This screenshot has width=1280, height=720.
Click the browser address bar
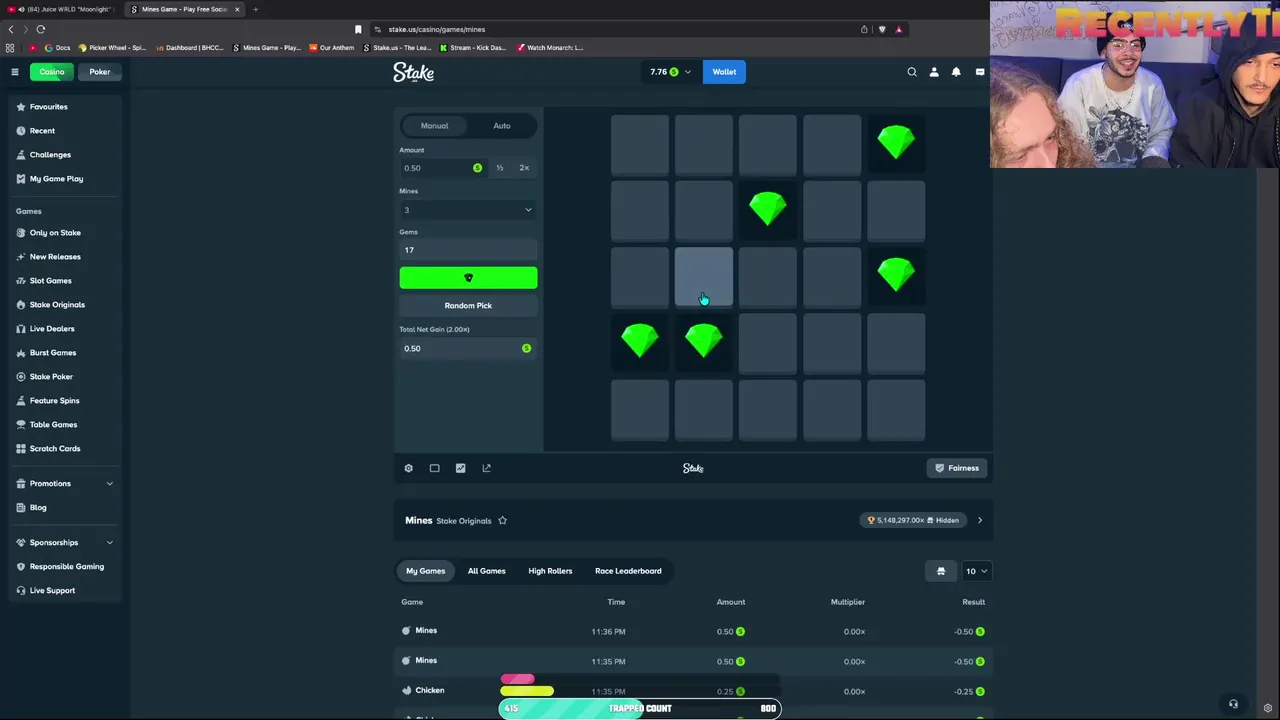620,29
